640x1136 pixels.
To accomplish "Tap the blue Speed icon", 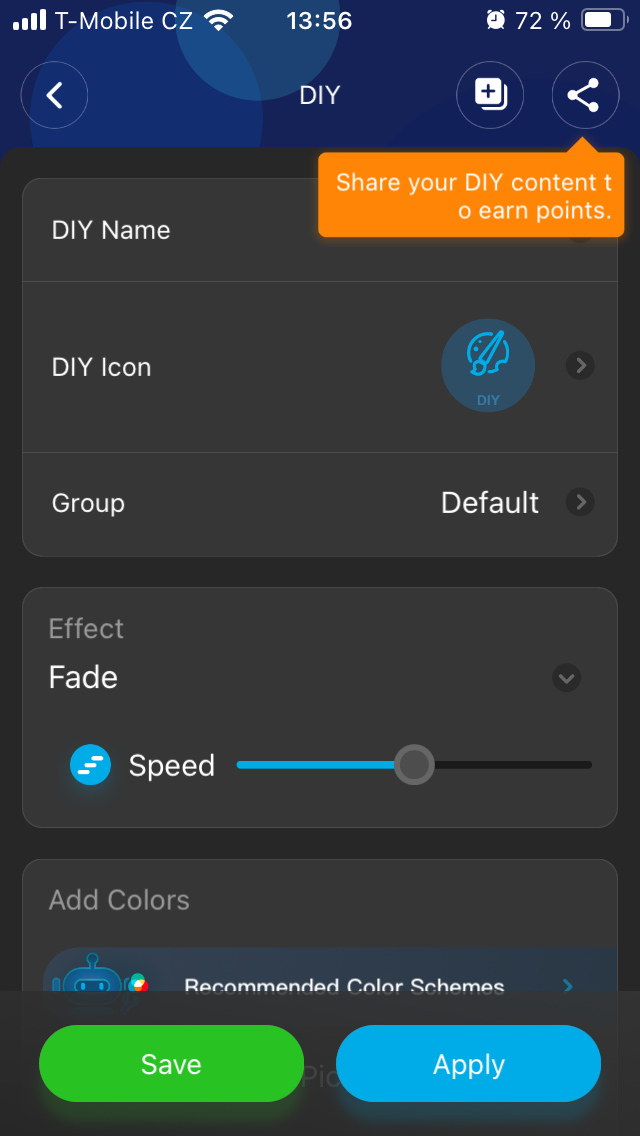I will click(x=90, y=765).
